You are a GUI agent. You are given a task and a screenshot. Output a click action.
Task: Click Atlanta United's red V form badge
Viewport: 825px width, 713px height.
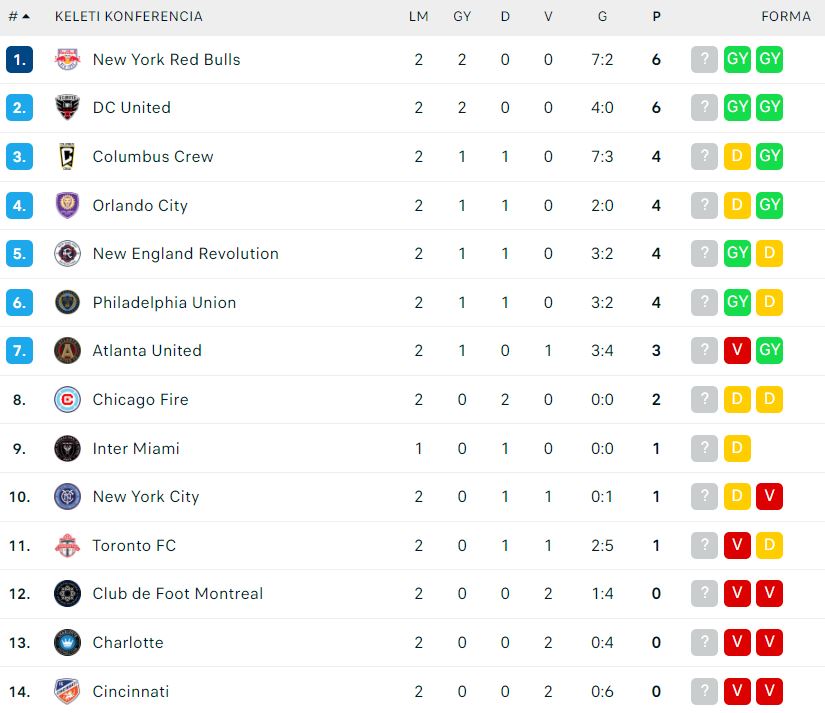coord(737,351)
